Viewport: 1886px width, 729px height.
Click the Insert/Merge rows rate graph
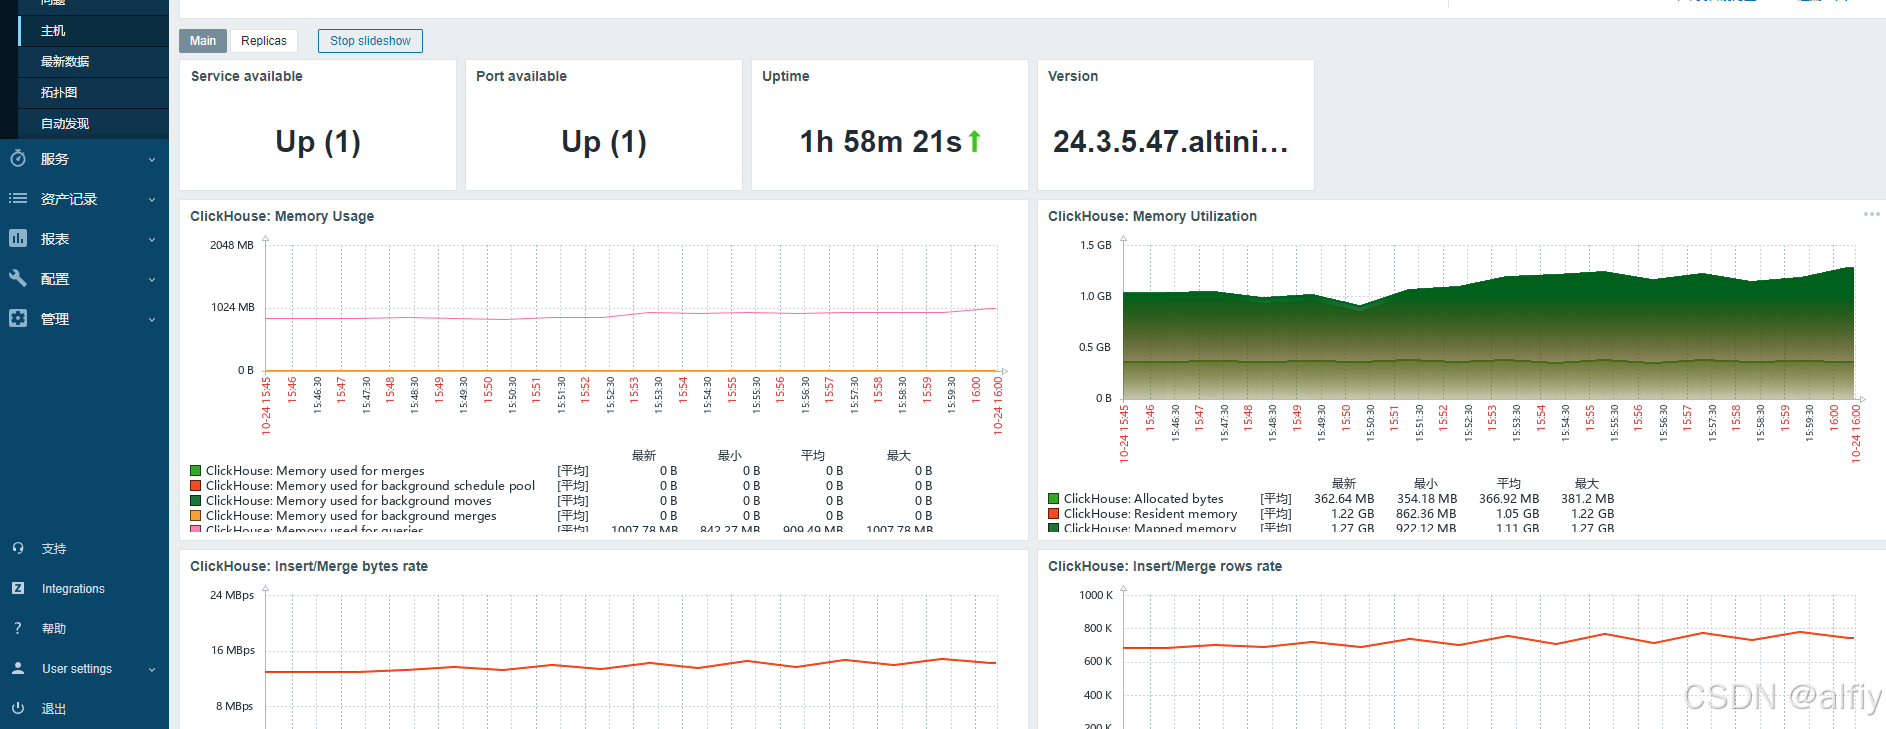click(1488, 660)
